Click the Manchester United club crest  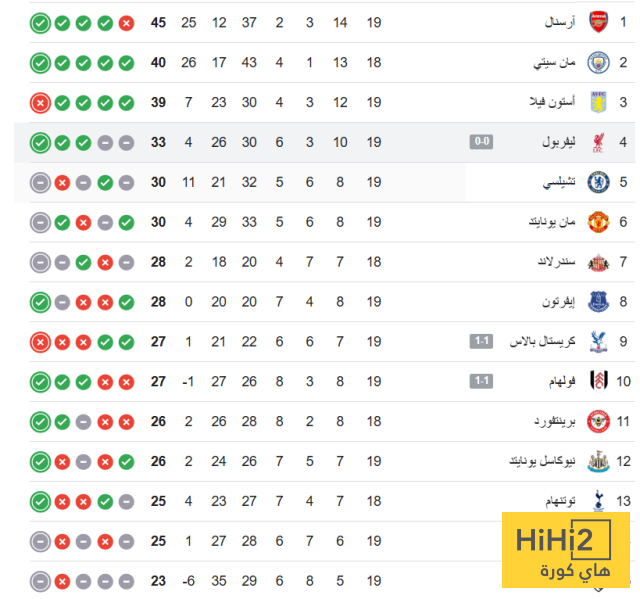coord(598,222)
